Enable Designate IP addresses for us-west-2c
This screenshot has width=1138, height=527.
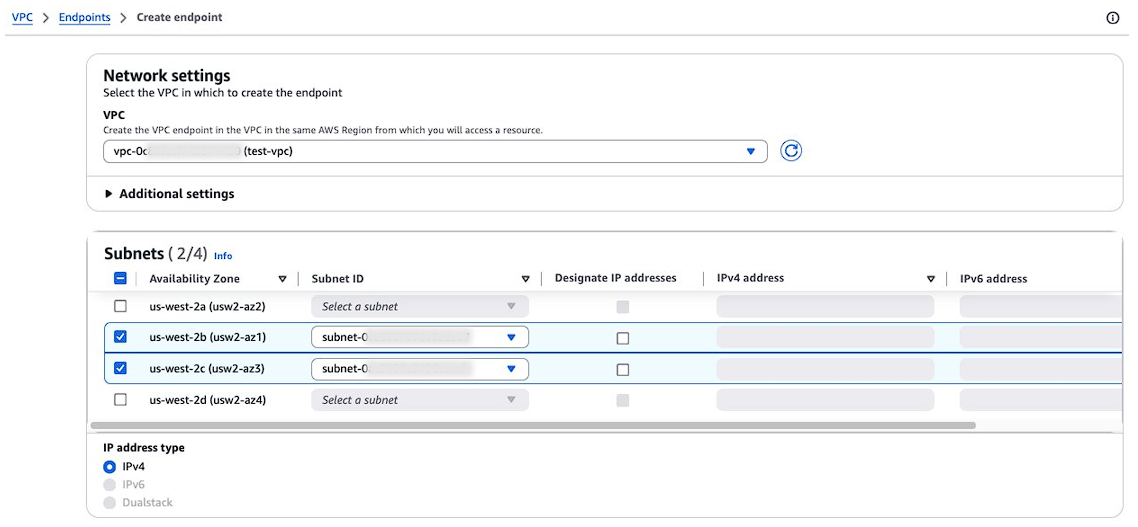point(623,369)
